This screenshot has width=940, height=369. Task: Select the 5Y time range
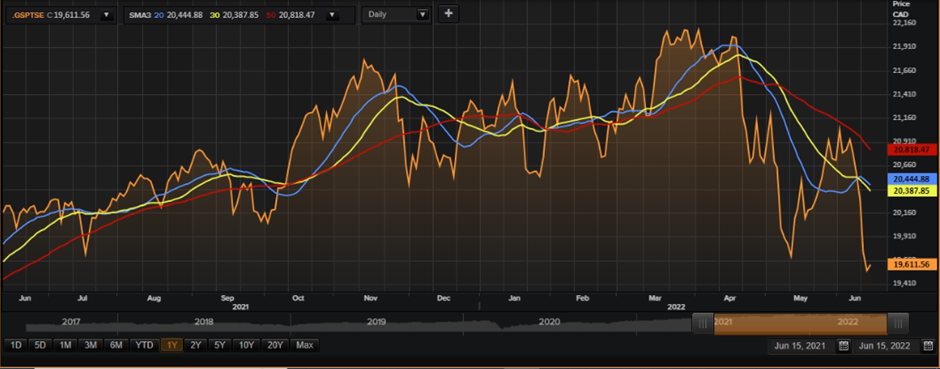coord(219,345)
